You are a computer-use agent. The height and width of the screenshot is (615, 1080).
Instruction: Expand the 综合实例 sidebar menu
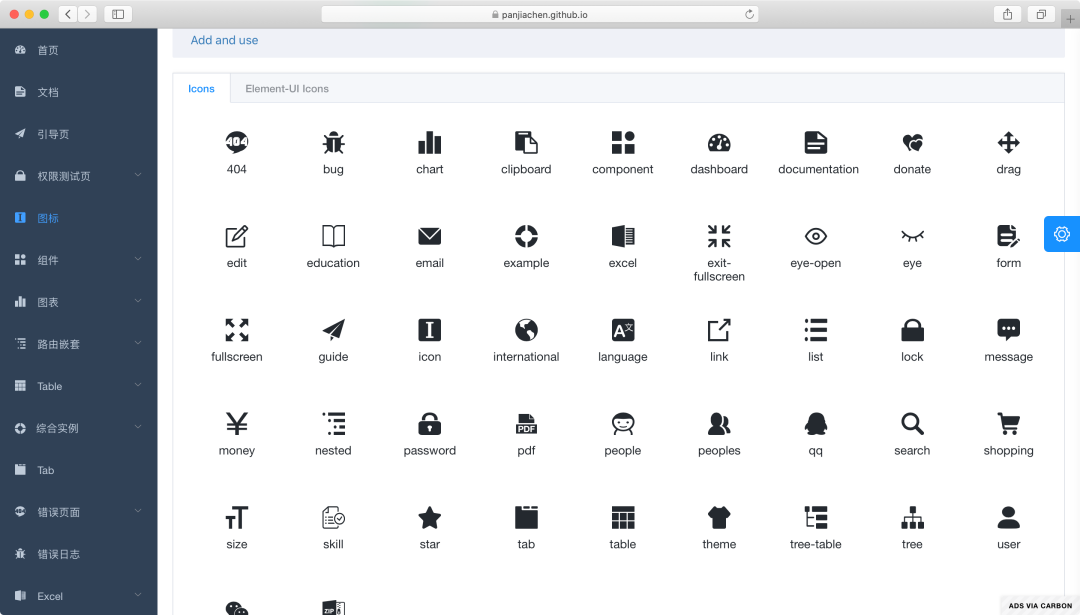coord(79,428)
